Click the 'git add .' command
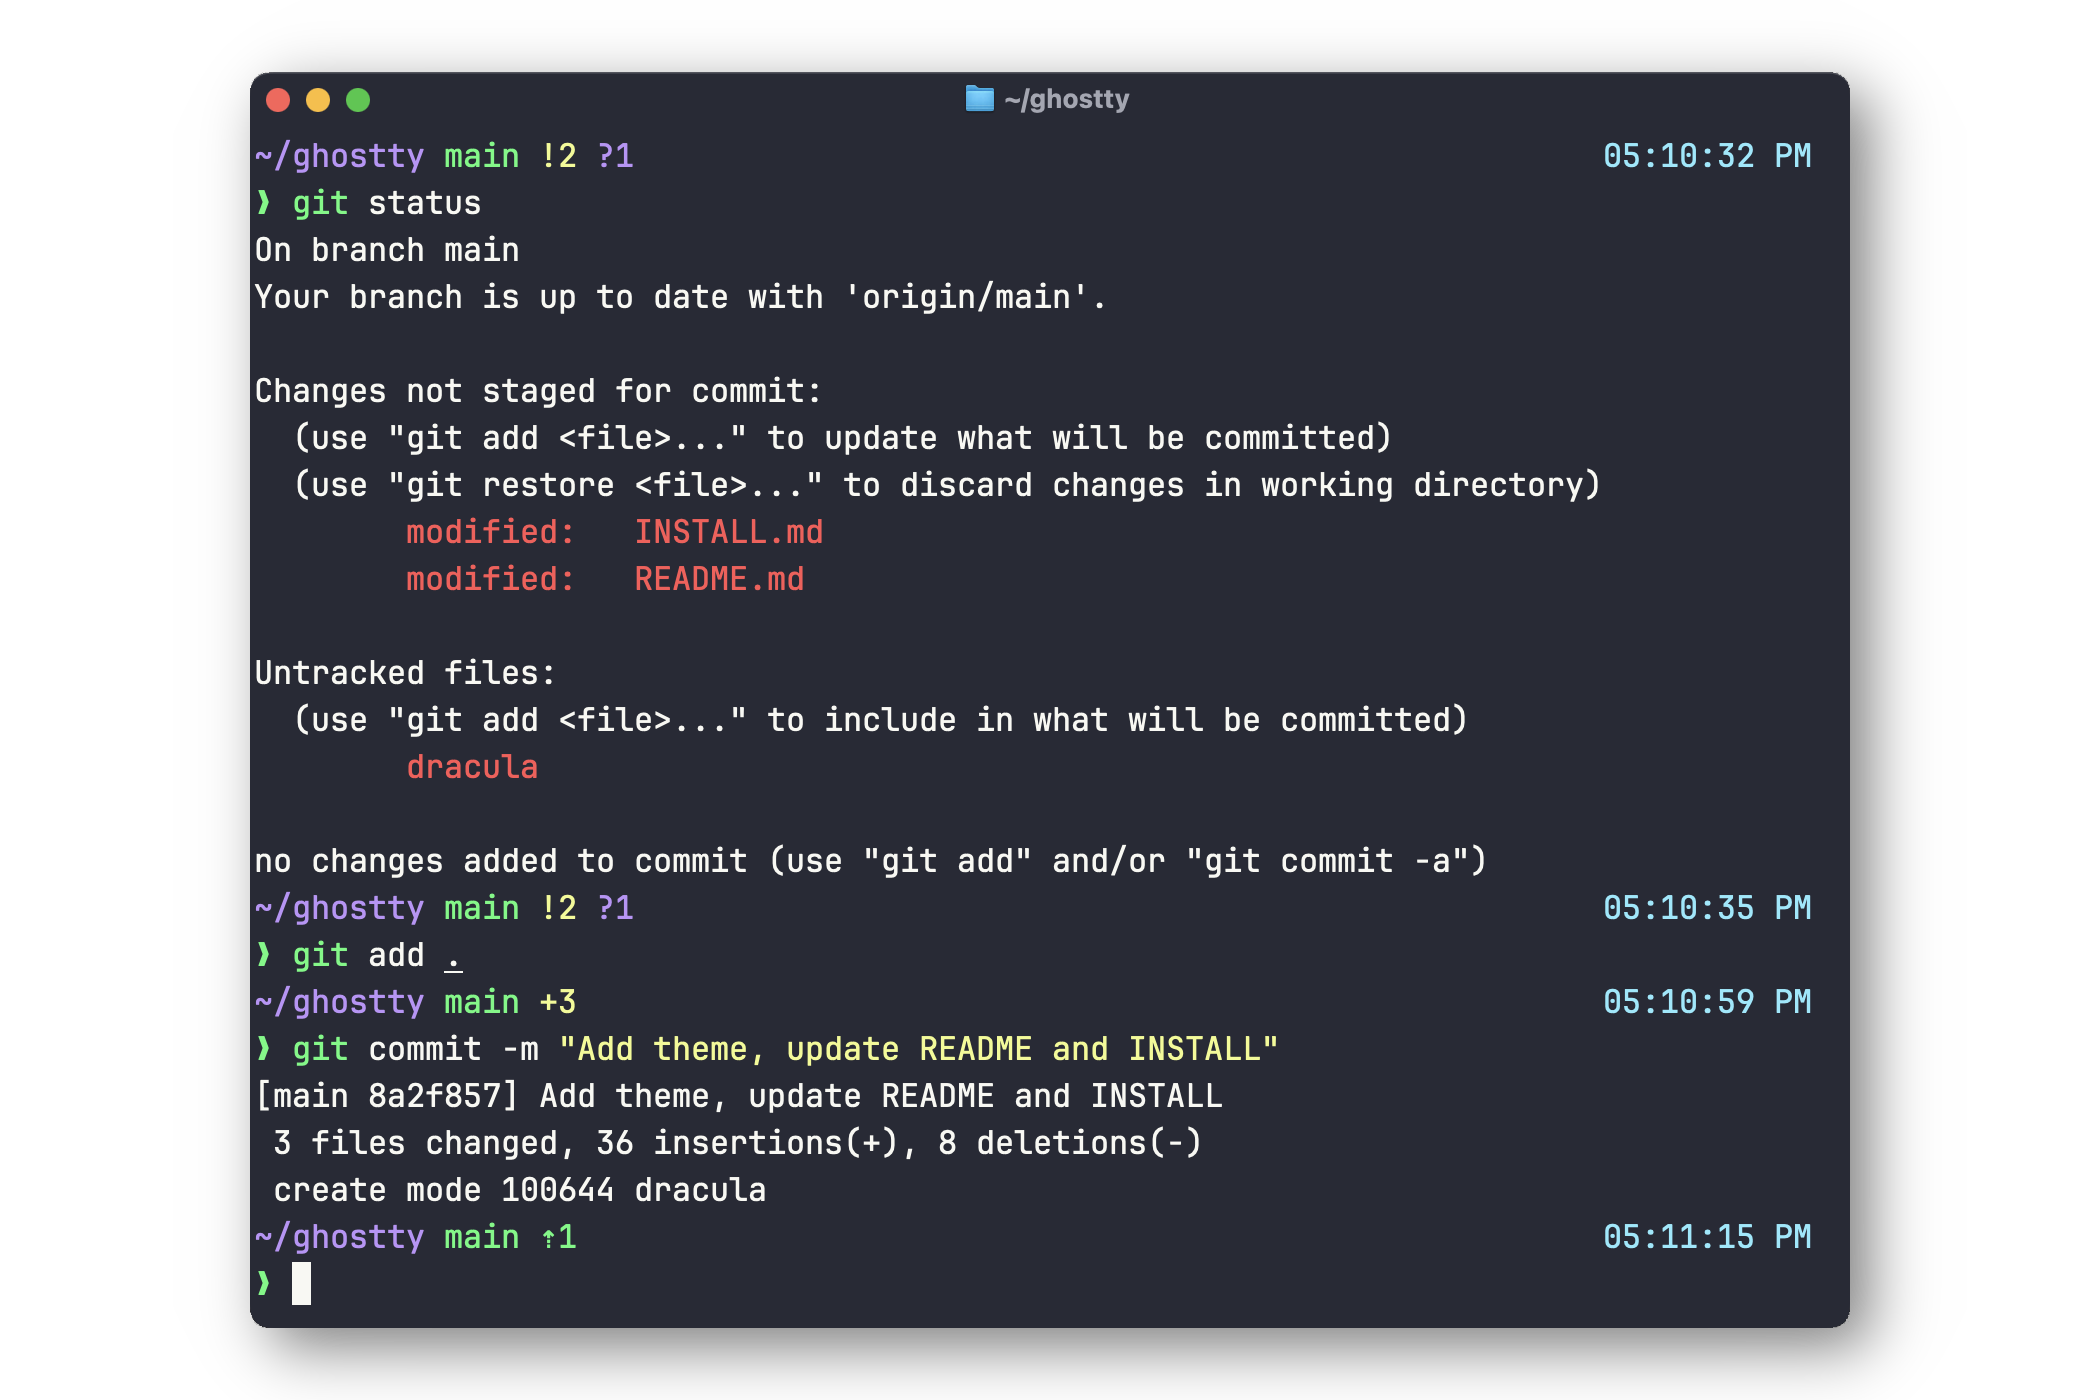Screen dimensions: 2100x1400 tap(377, 955)
